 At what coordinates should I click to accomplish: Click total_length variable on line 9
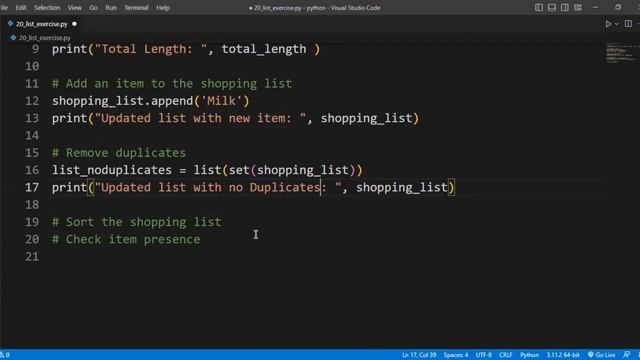point(264,49)
